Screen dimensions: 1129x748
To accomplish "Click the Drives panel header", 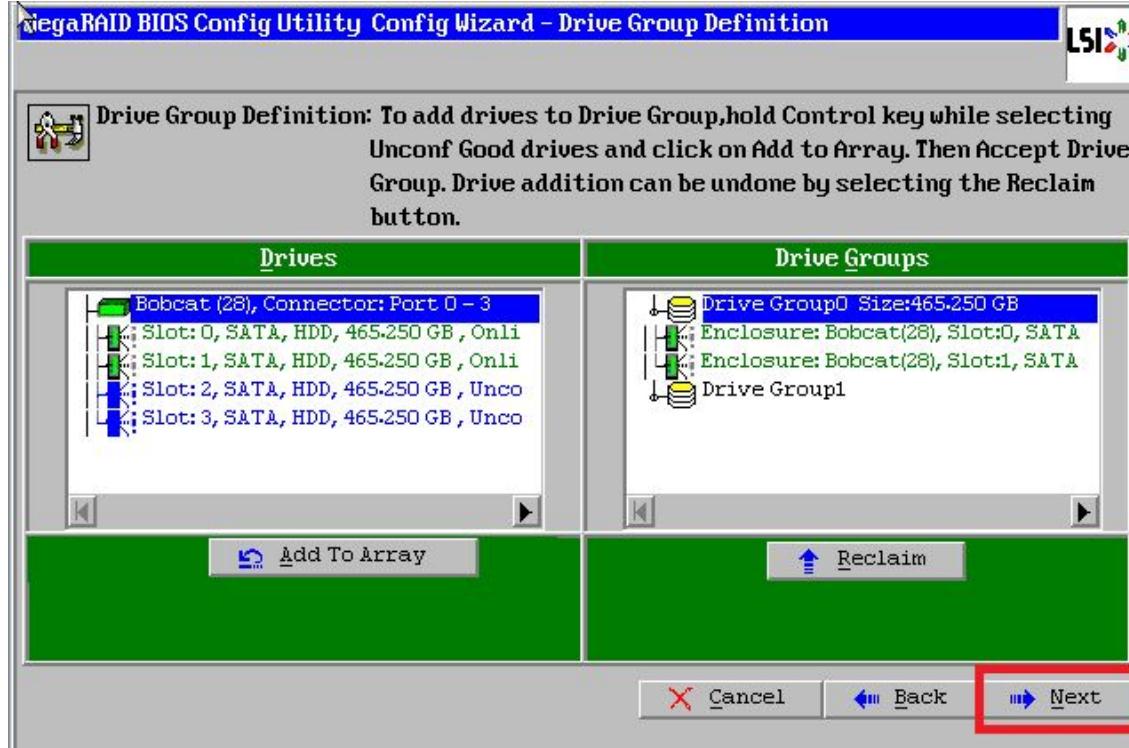I will pos(303,258).
